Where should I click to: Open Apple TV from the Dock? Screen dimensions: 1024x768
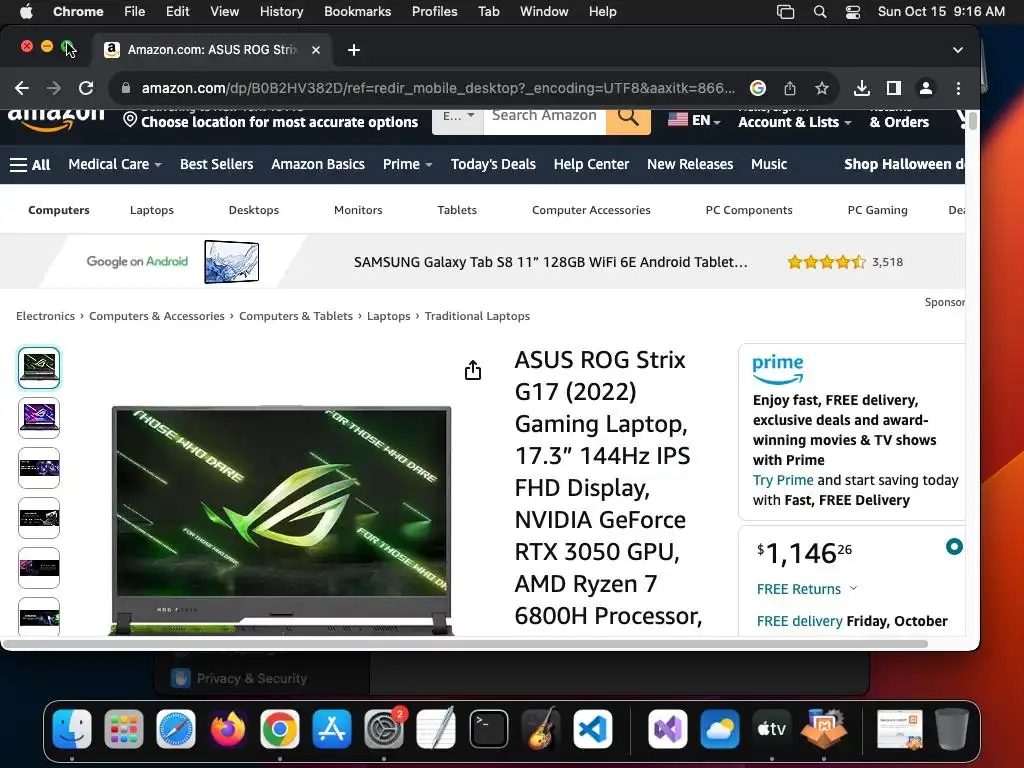pos(771,729)
